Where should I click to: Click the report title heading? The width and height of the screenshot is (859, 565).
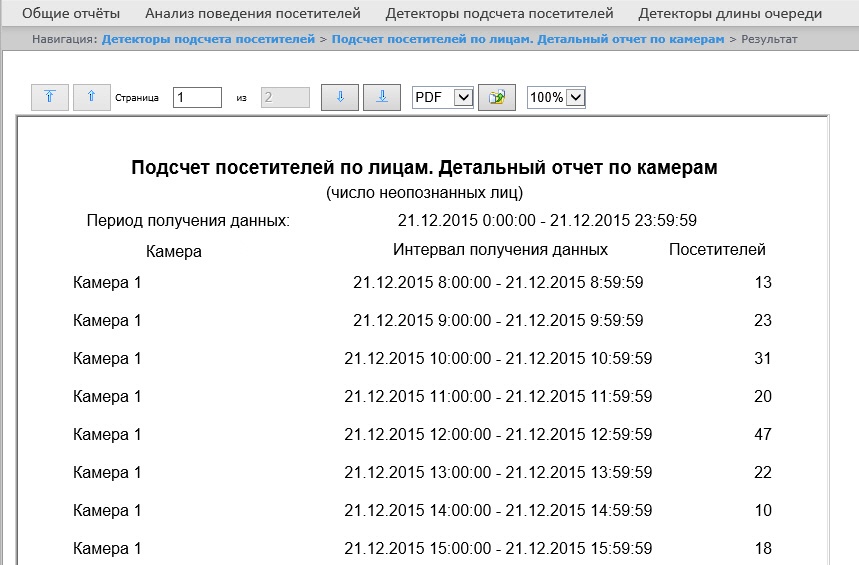pos(424,167)
